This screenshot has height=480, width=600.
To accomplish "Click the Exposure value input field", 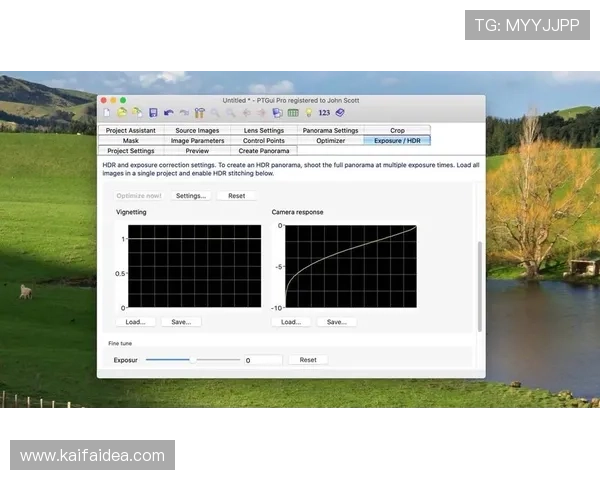I will pos(262,360).
